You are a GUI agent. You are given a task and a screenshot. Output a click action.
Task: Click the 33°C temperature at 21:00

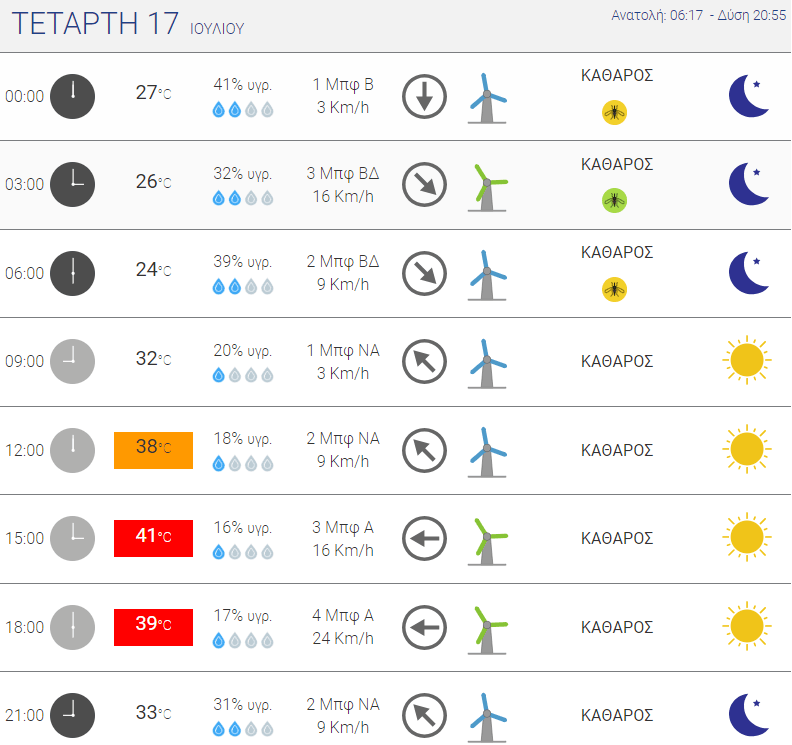[x=154, y=713]
